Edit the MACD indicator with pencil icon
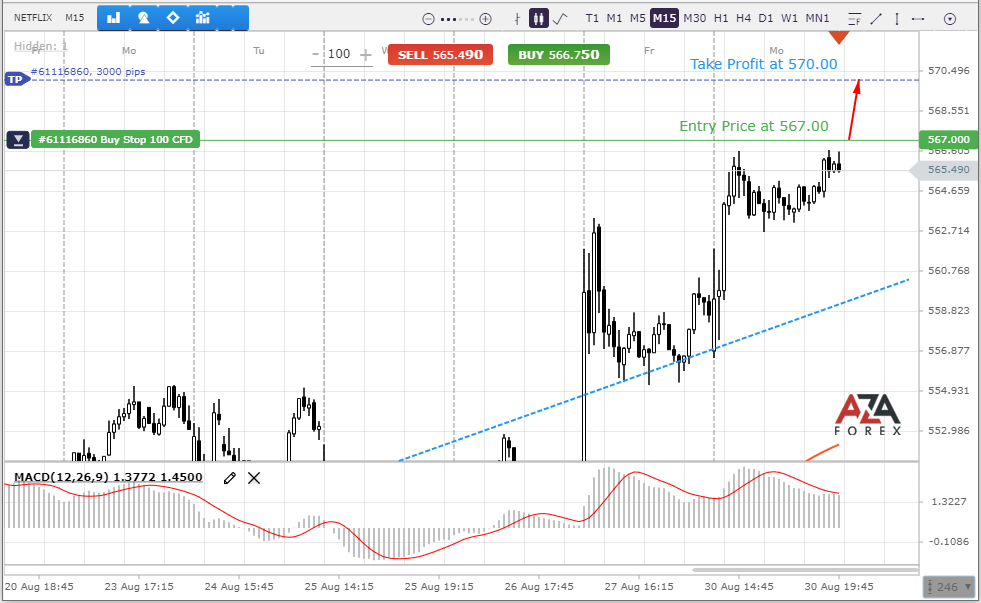Image resolution: width=981 pixels, height=603 pixels. (230, 479)
